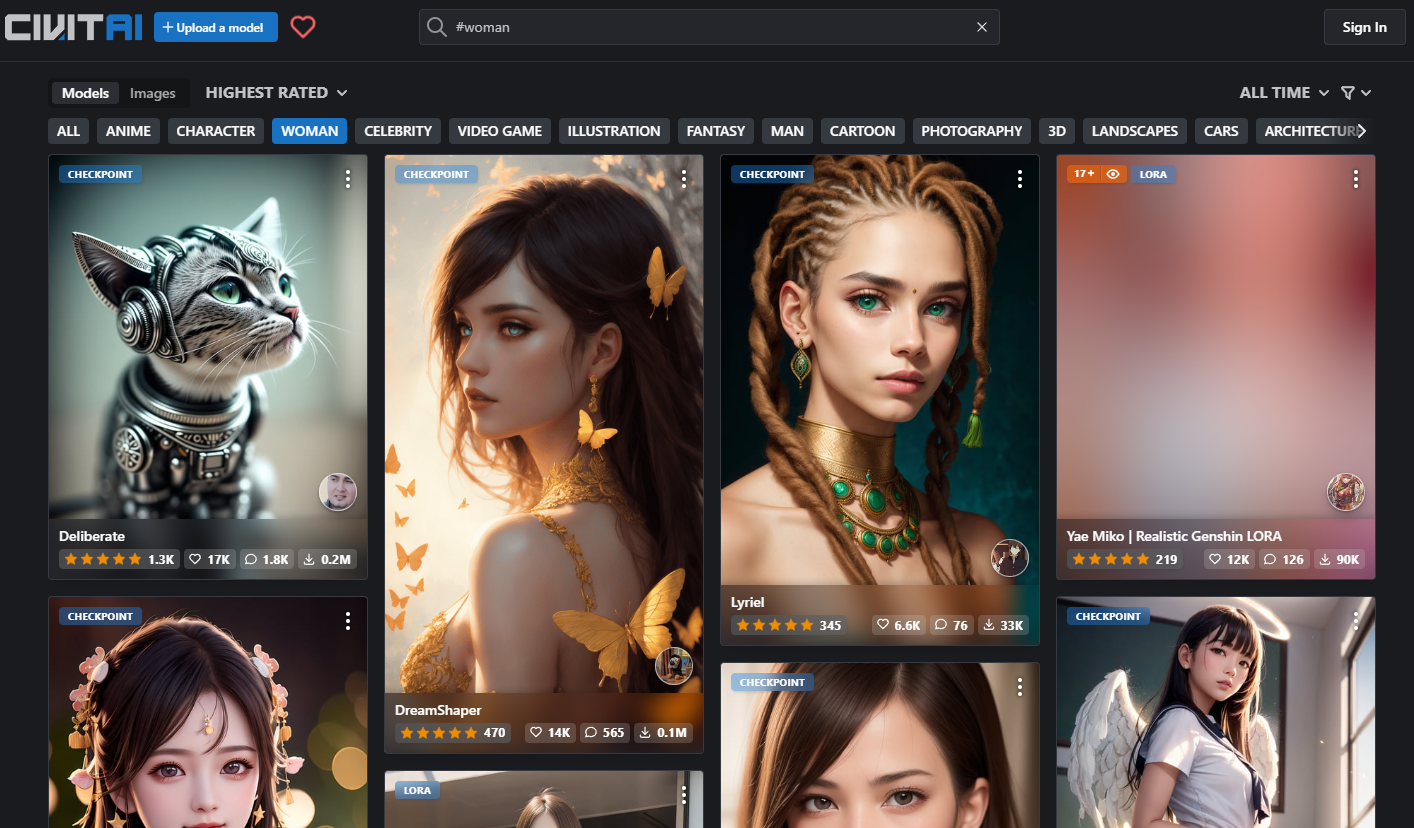This screenshot has height=828, width=1414.
Task: Click the search magnifier icon
Action: [x=437, y=27]
